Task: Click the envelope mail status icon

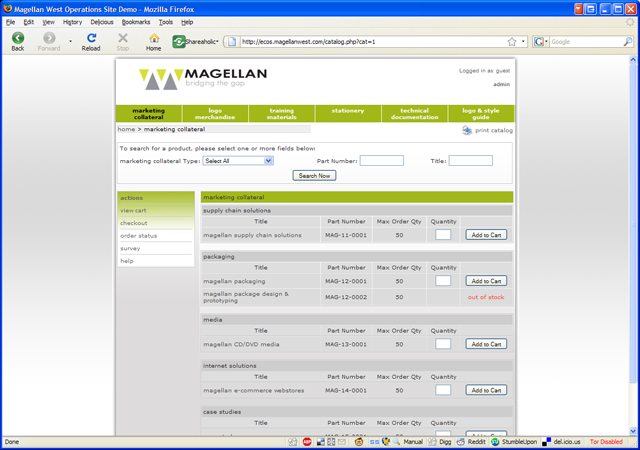Action: click(x=342, y=442)
